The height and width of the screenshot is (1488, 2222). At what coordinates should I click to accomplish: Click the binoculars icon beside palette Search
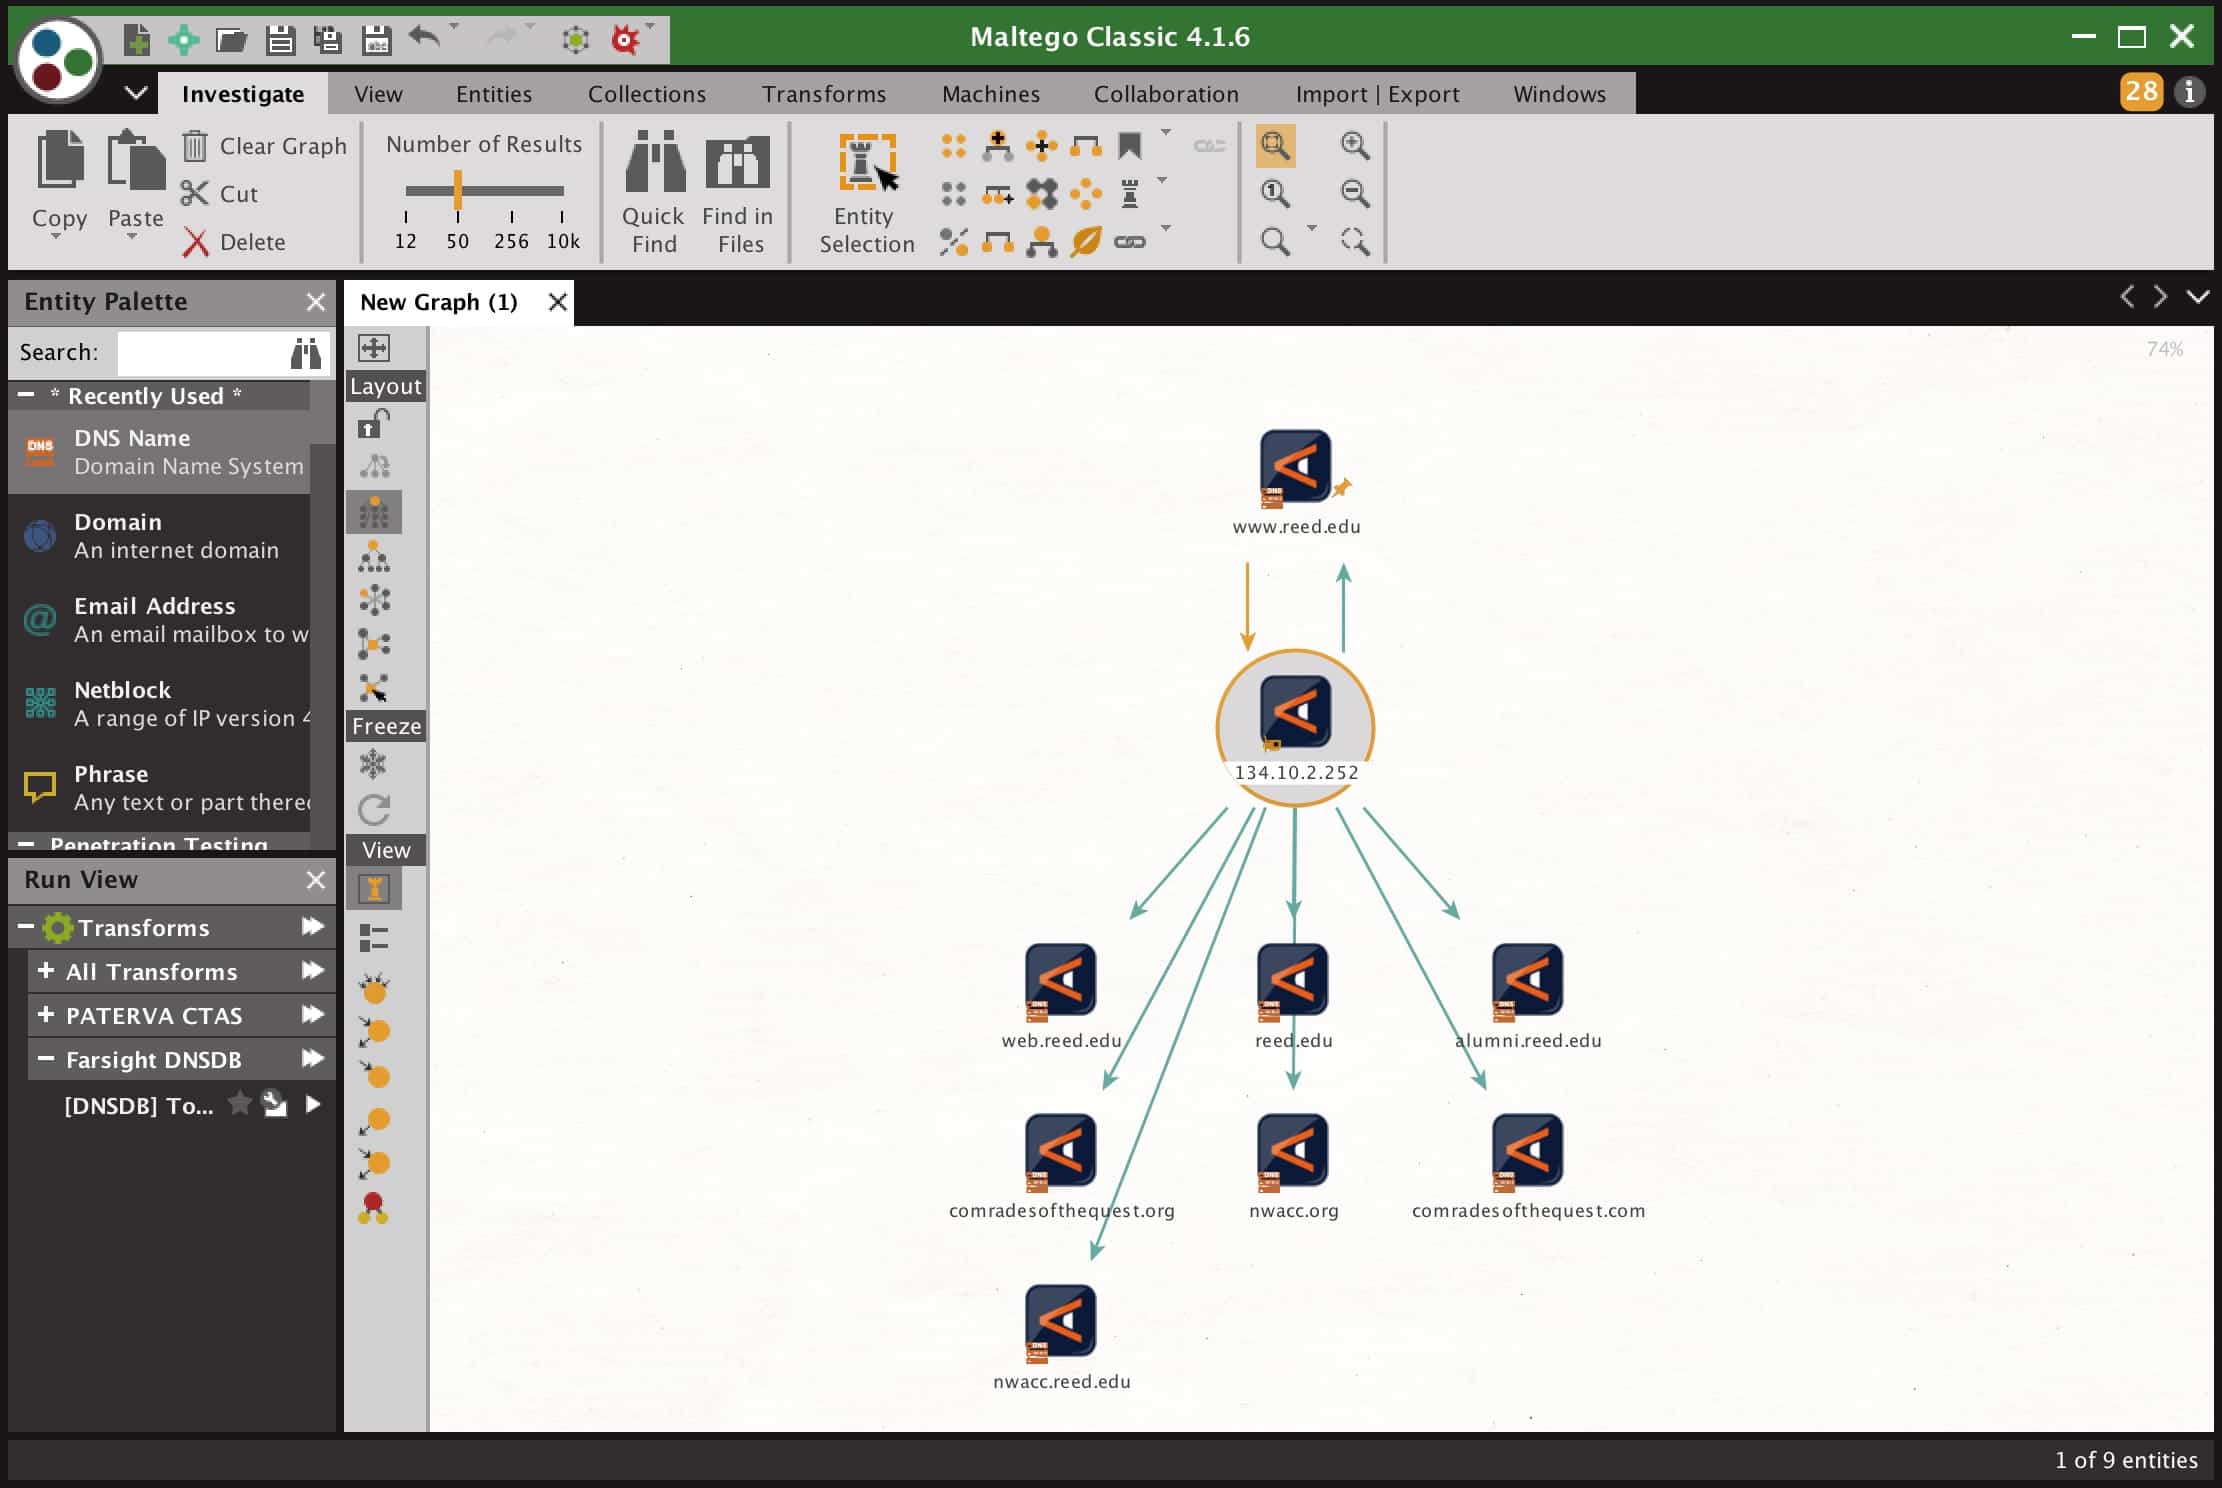coord(306,353)
